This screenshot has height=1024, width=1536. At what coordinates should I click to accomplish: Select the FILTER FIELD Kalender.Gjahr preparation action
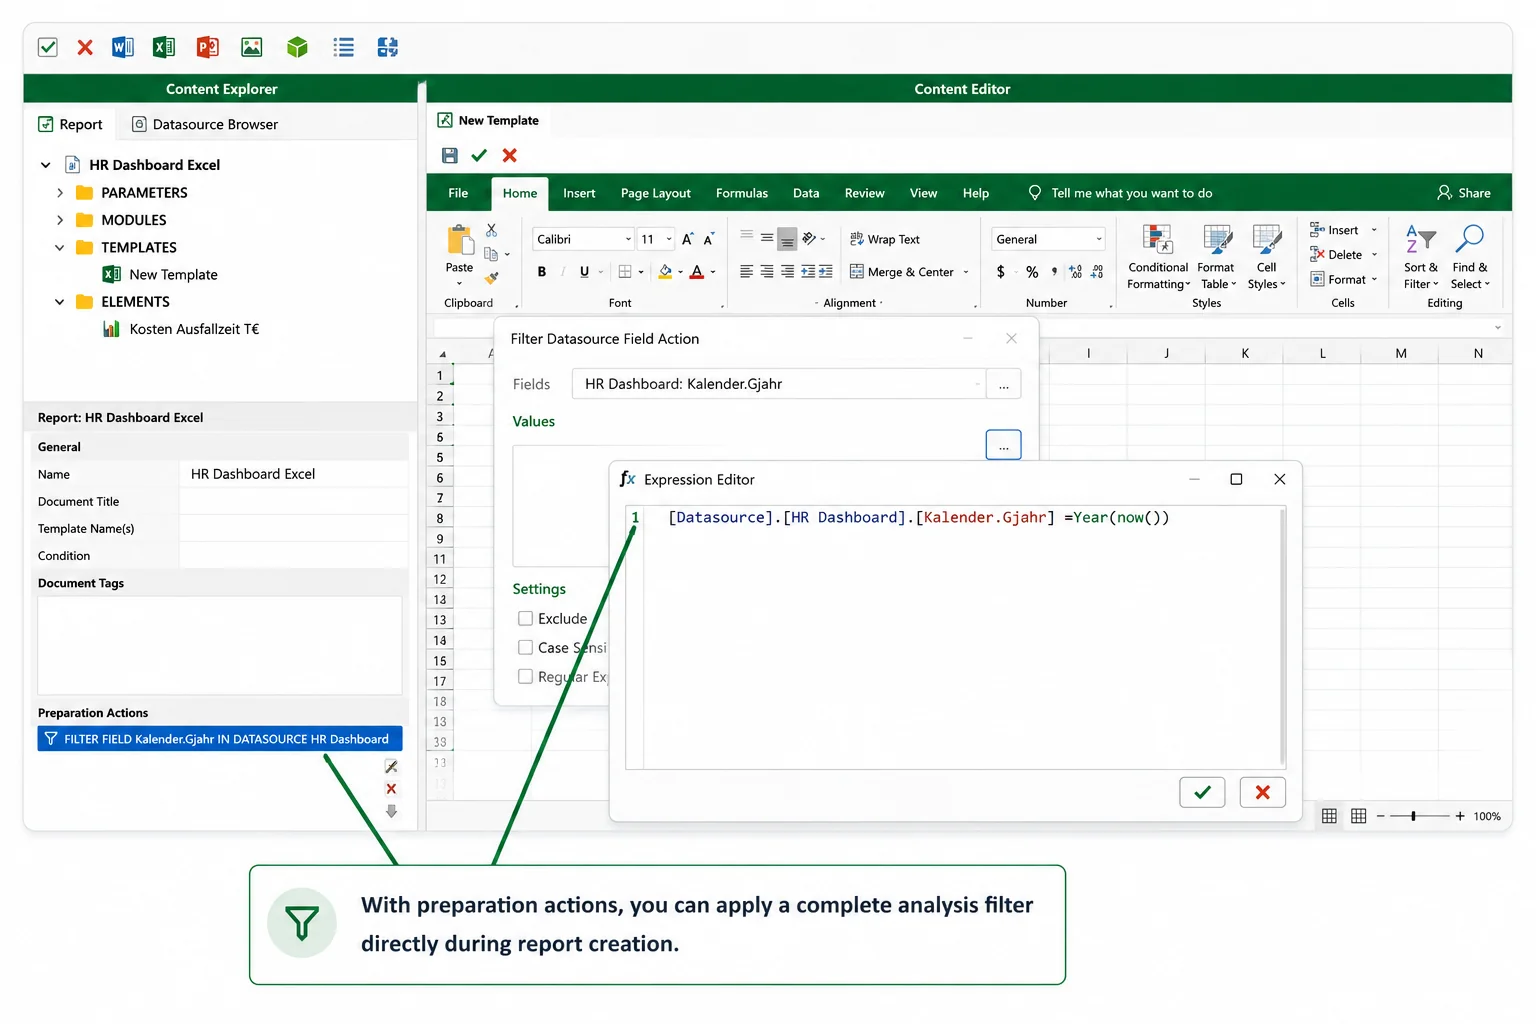coord(220,739)
